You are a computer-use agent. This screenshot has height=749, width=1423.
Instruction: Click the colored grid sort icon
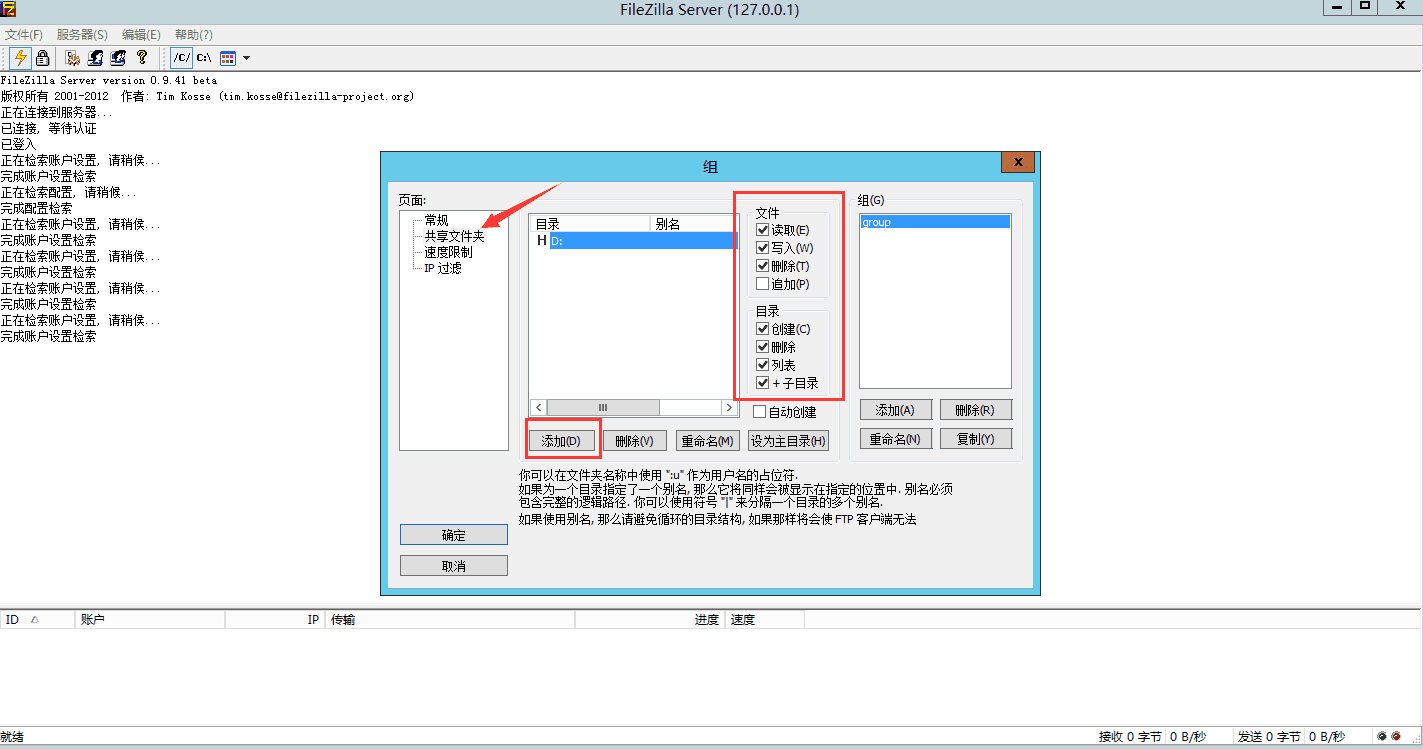(228, 58)
